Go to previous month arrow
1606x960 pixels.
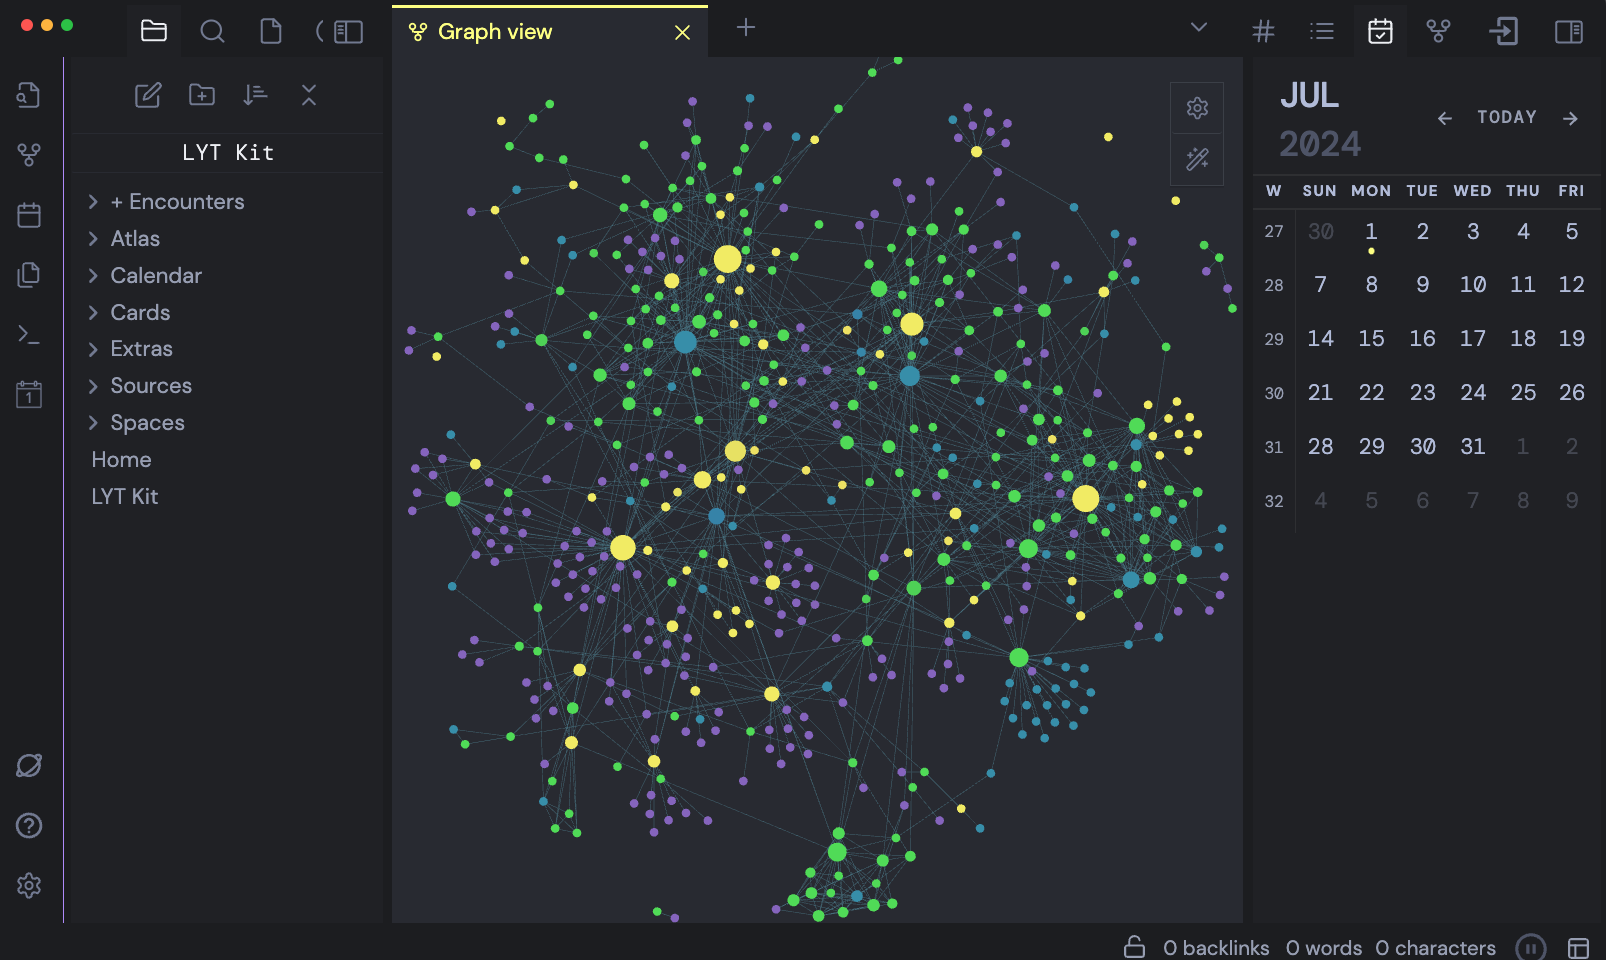pos(1444,118)
